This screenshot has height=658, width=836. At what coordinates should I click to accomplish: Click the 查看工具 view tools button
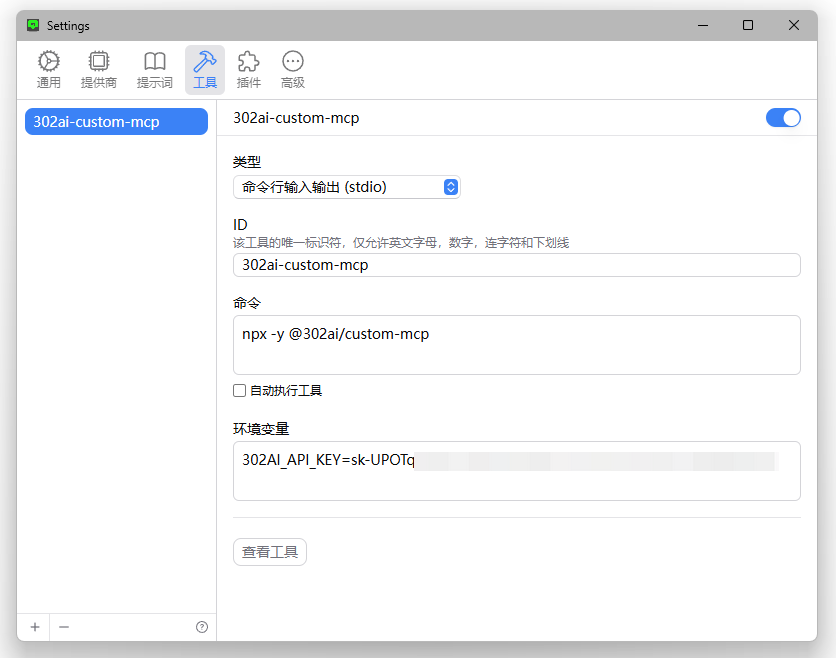point(270,552)
